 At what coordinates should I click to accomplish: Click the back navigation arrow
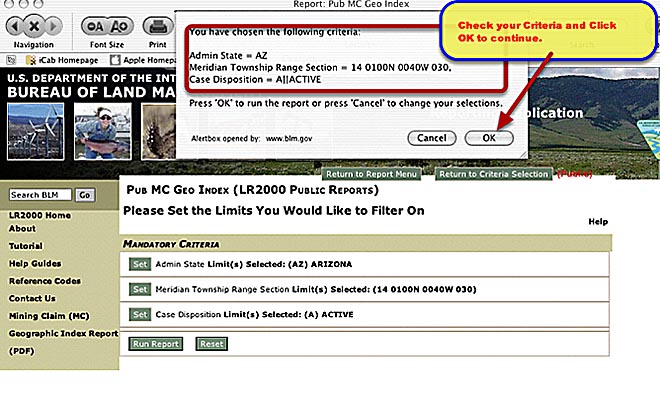tap(15, 27)
